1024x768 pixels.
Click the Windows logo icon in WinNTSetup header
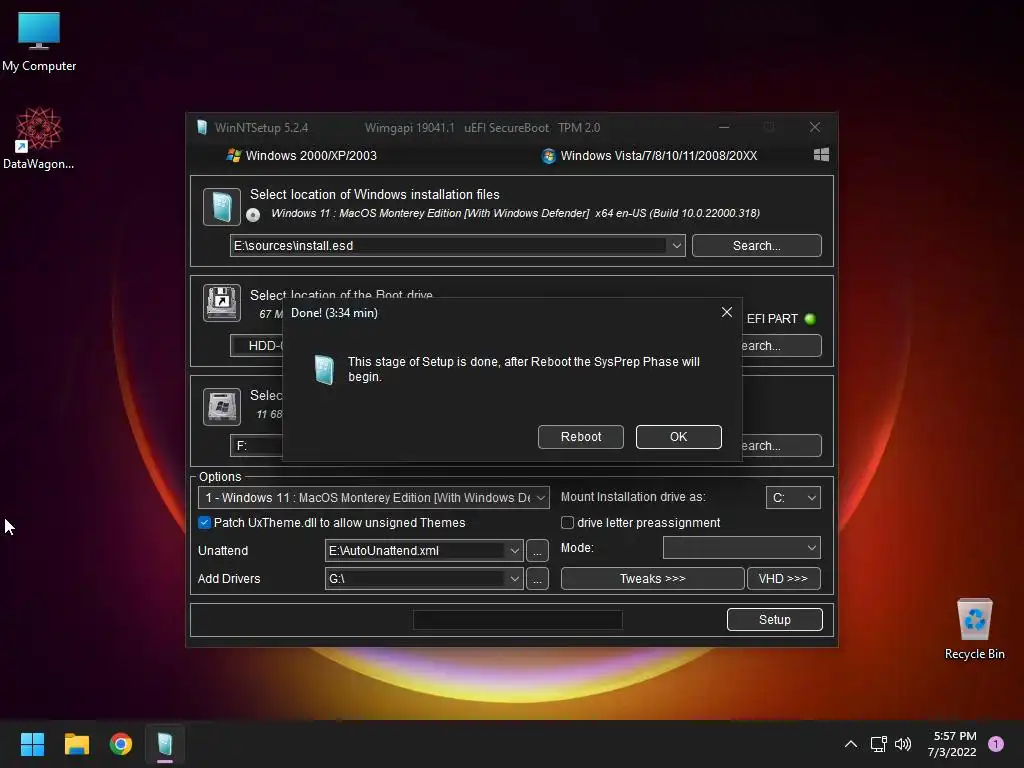pos(821,155)
